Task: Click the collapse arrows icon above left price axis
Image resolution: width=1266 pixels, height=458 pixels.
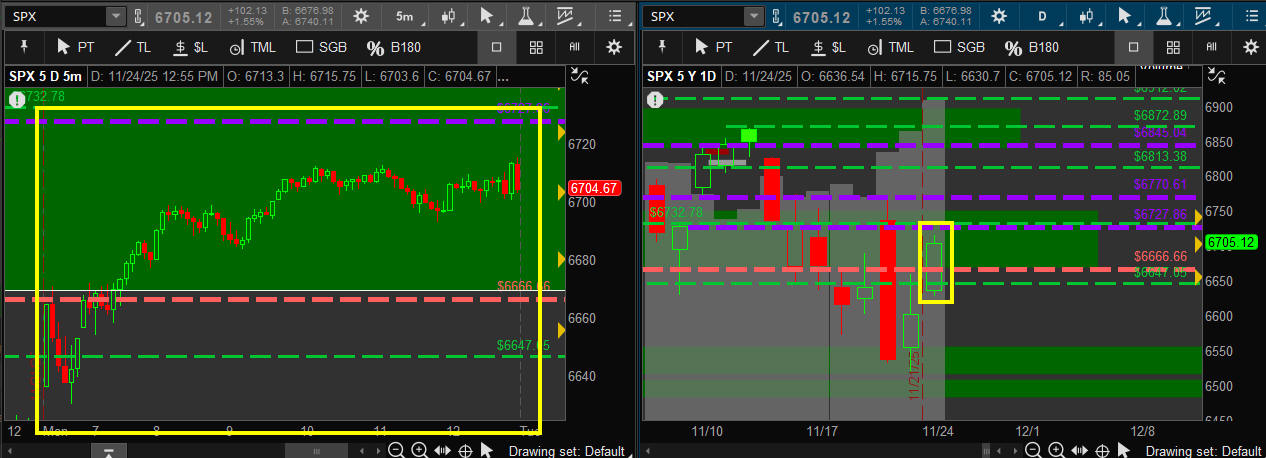Action: point(577,77)
